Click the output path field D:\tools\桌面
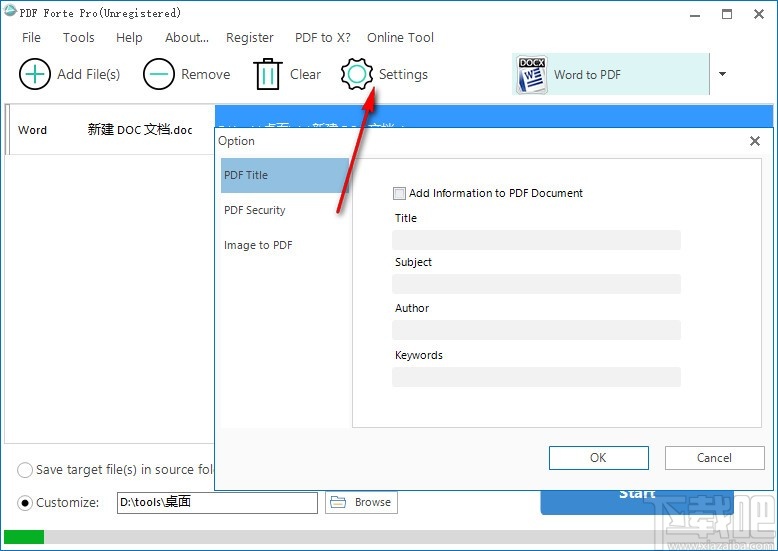Viewport: 778px width, 551px height. point(217,502)
